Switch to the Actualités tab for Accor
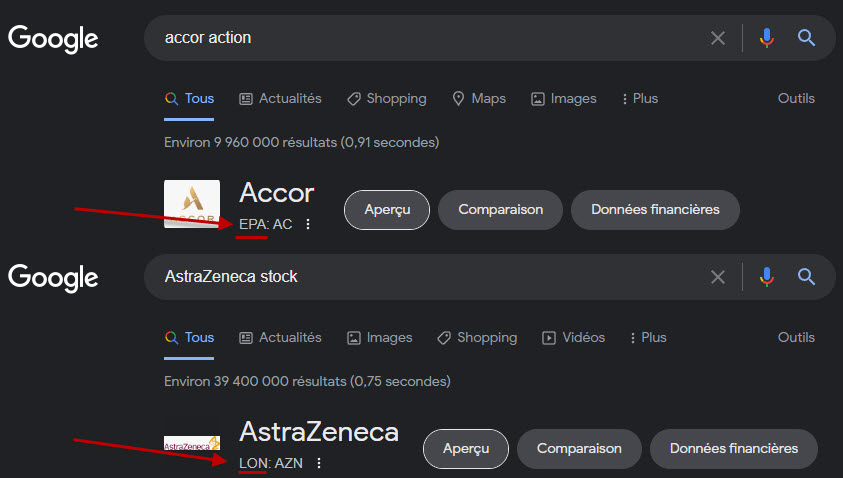The height and width of the screenshot is (478, 843). click(x=280, y=98)
